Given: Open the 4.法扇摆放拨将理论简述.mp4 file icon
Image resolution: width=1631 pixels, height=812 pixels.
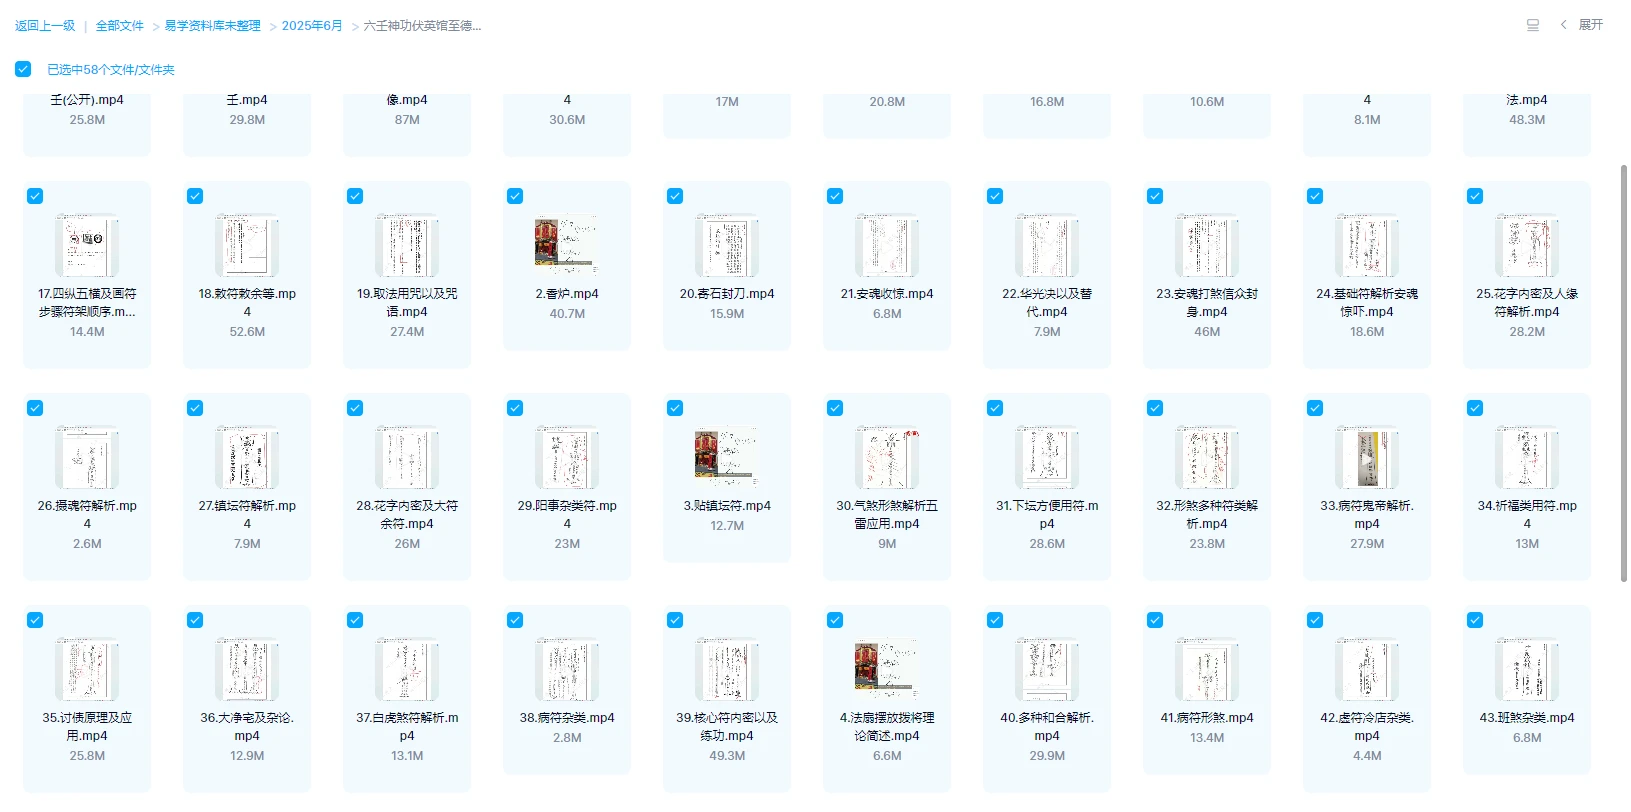Looking at the screenshot, I should point(886,669).
